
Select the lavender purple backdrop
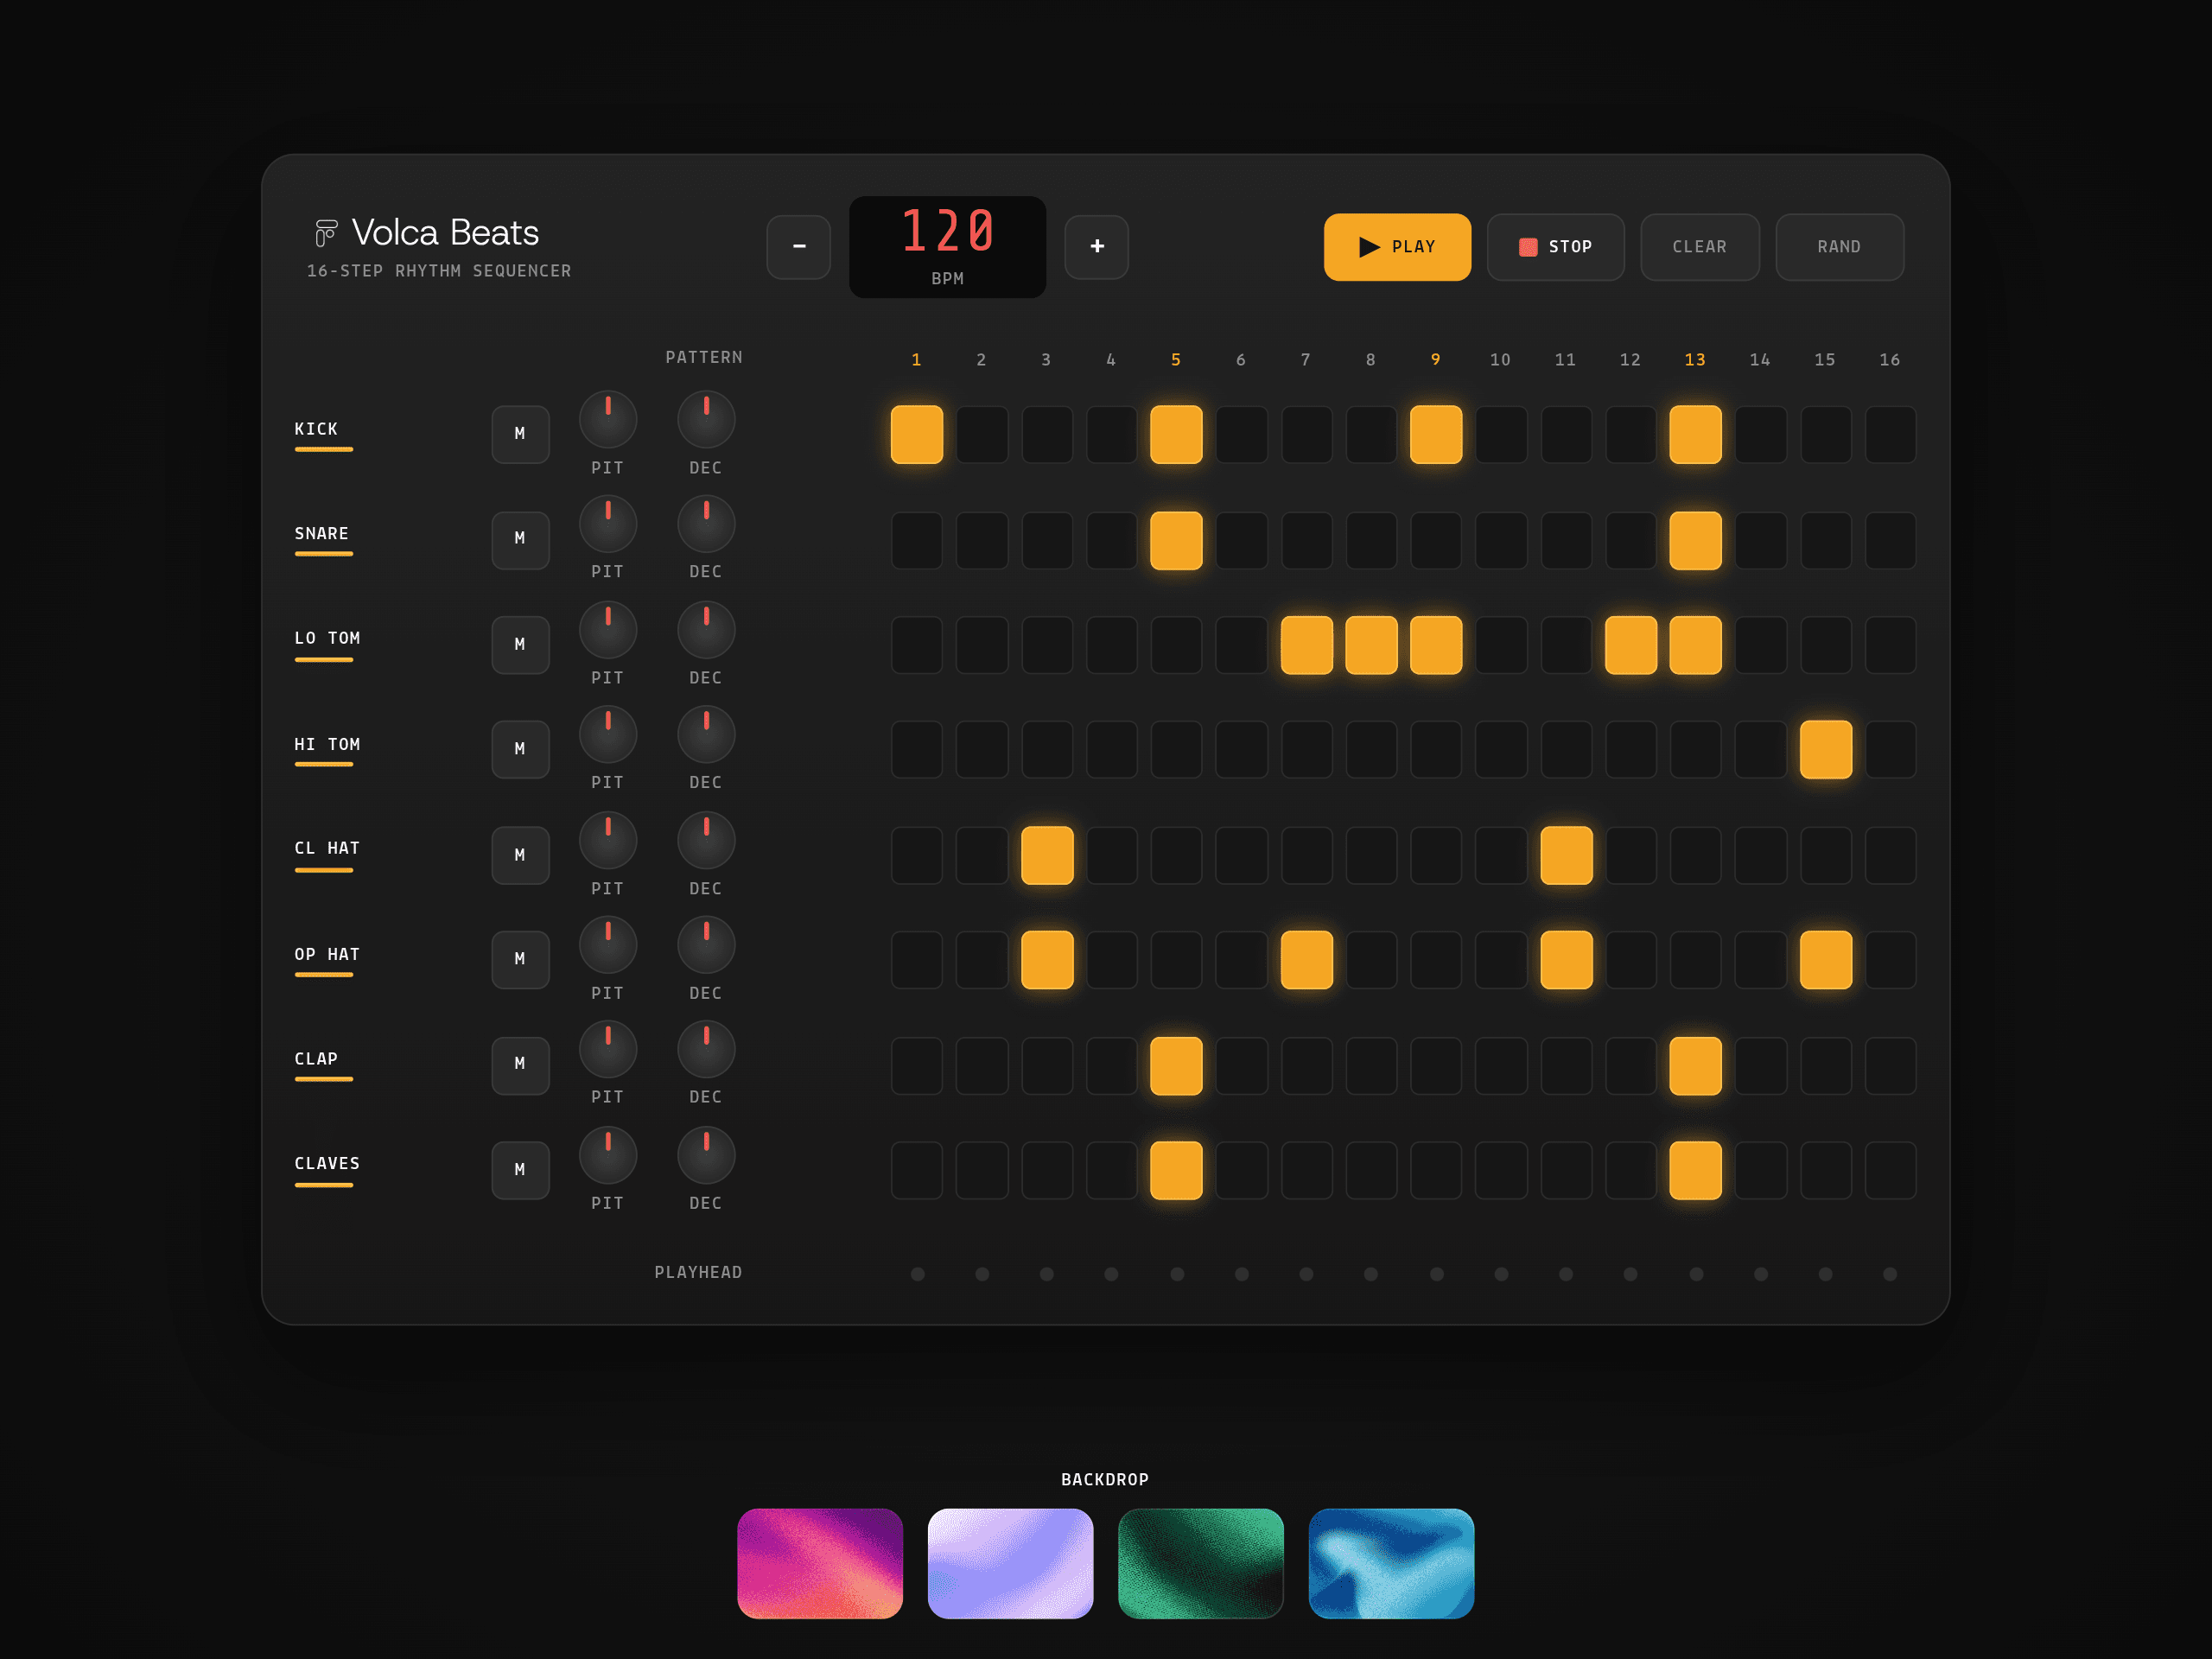[x=1010, y=1563]
